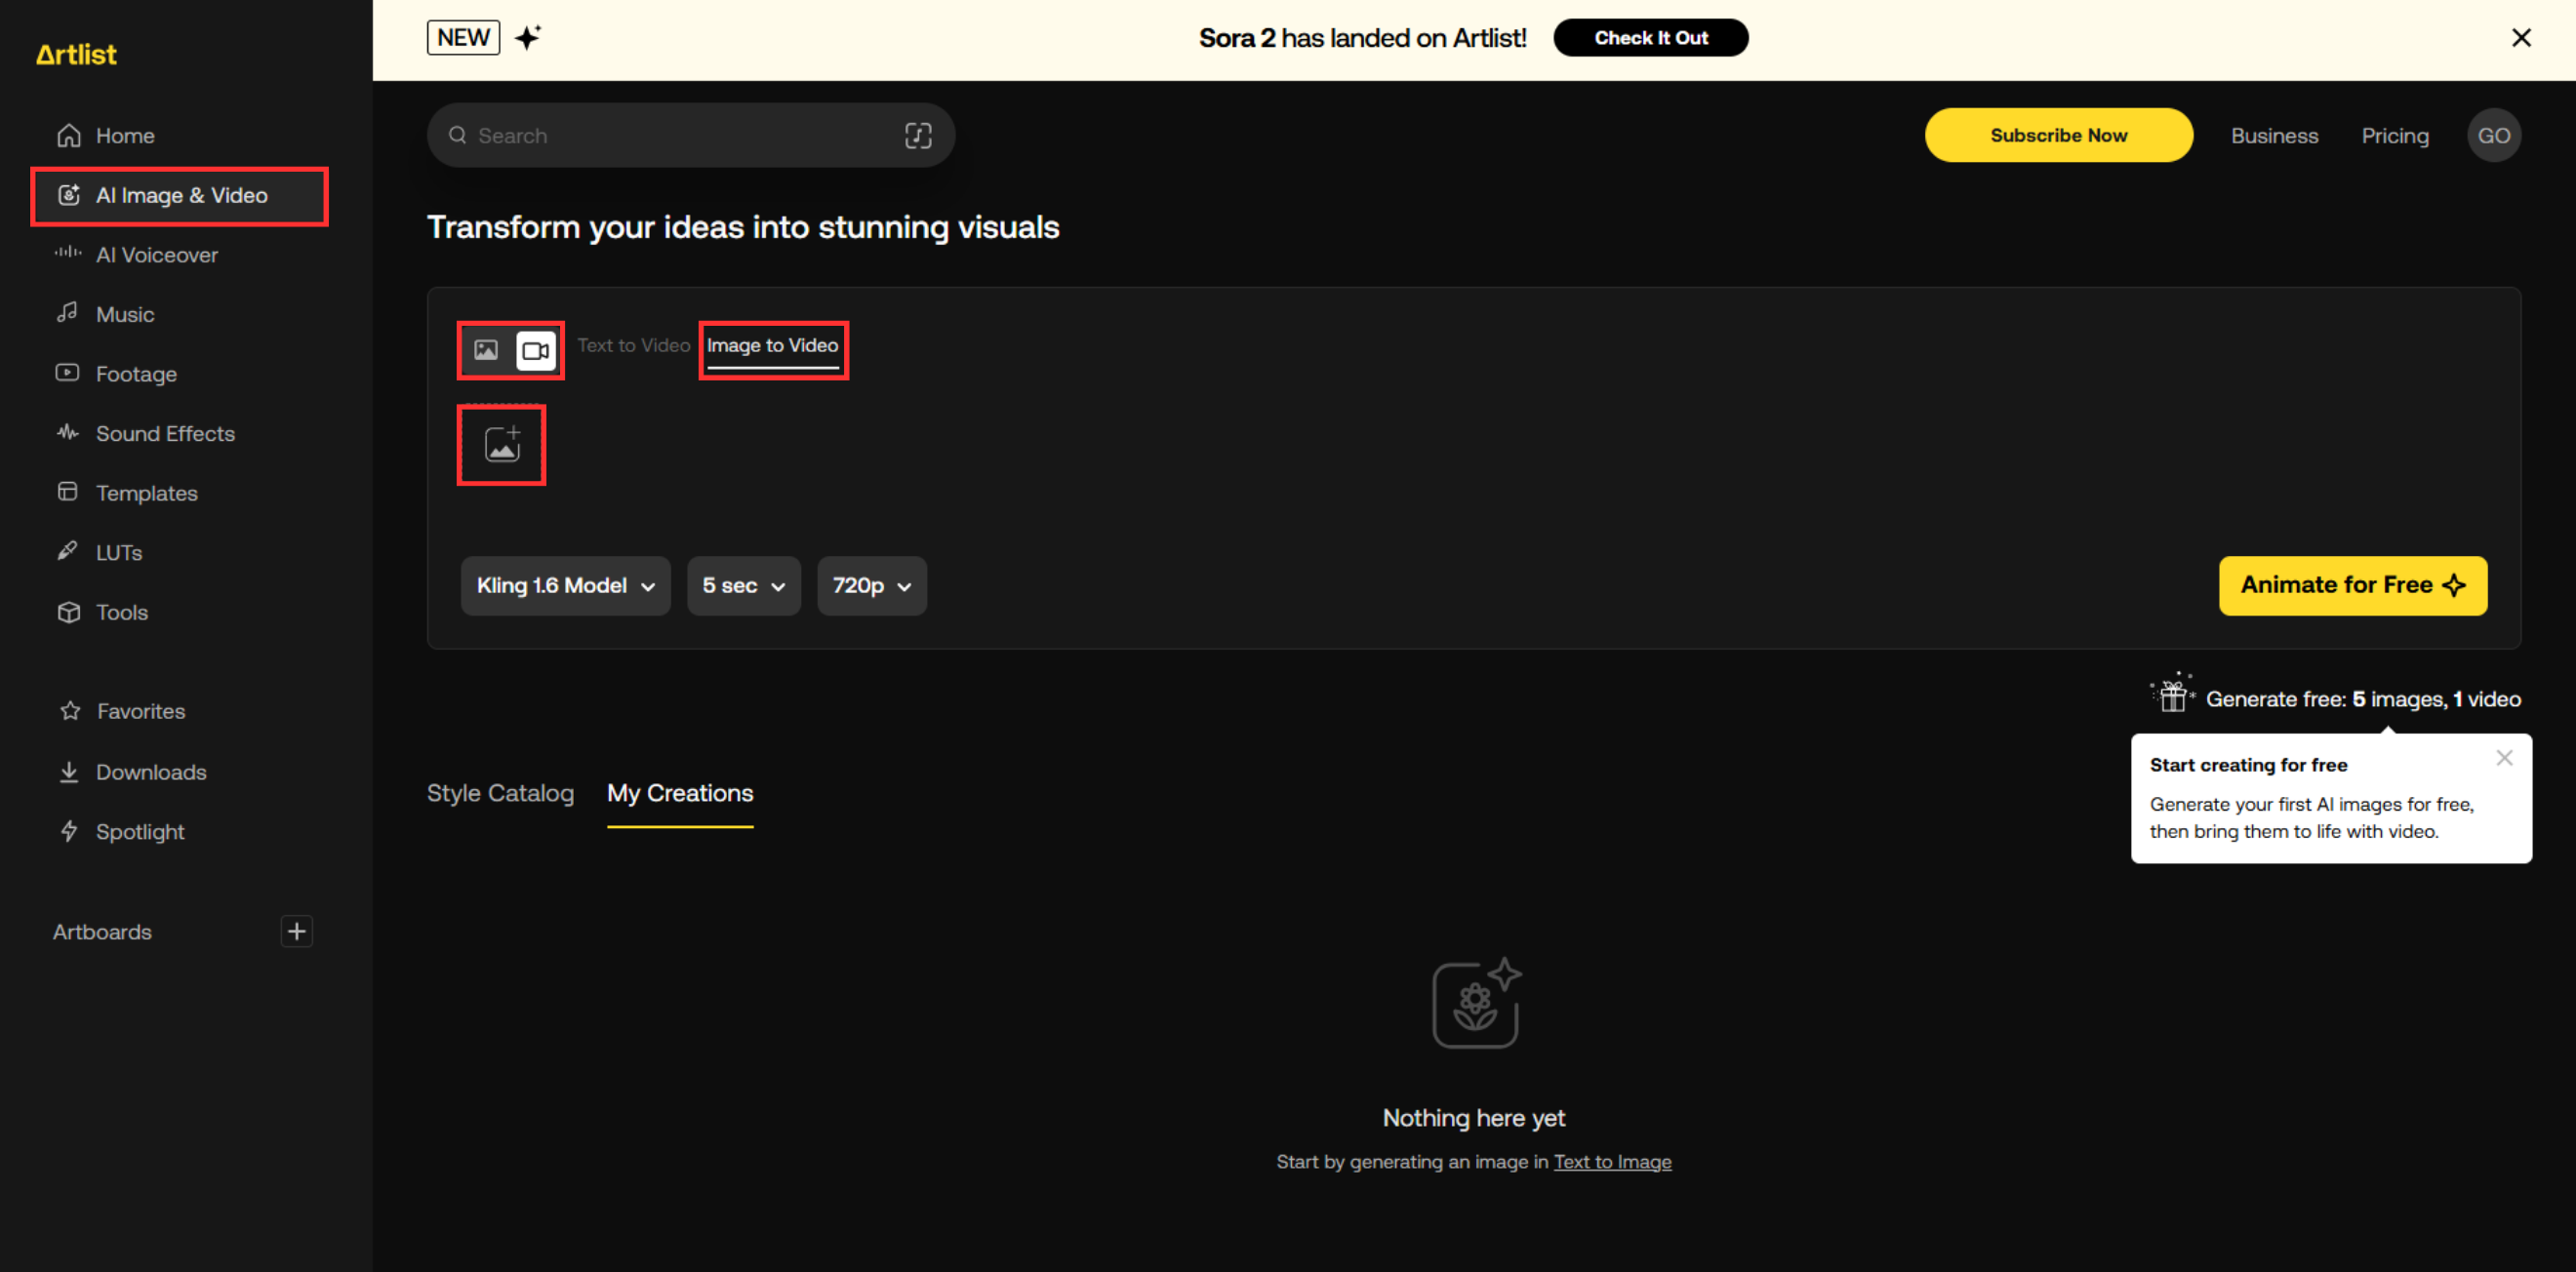Open Sound Effects
The image size is (2576, 1272).
pyautogui.click(x=165, y=433)
